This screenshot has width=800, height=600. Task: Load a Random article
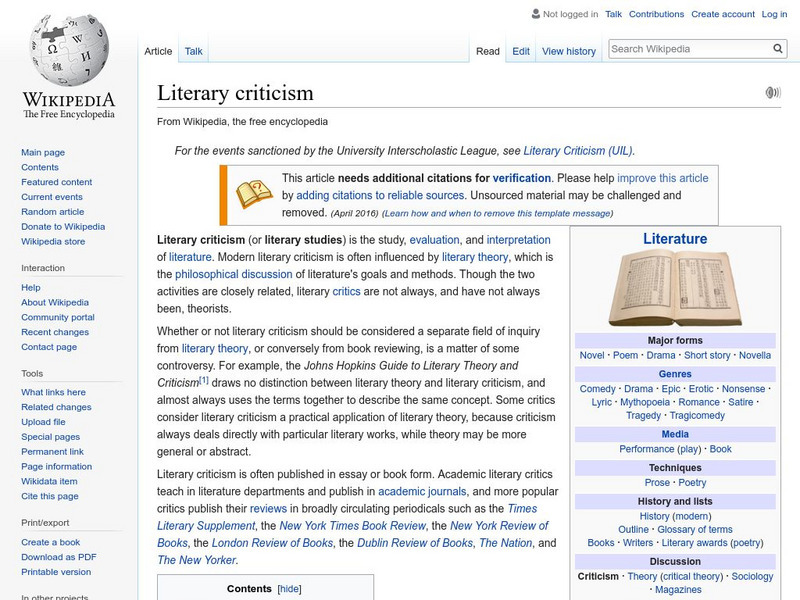tap(53, 211)
